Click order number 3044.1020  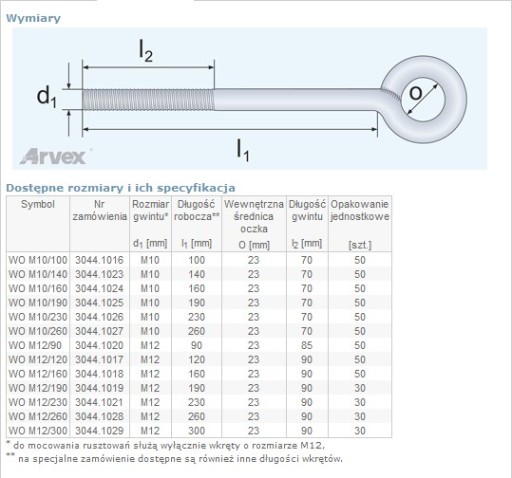tap(99, 345)
